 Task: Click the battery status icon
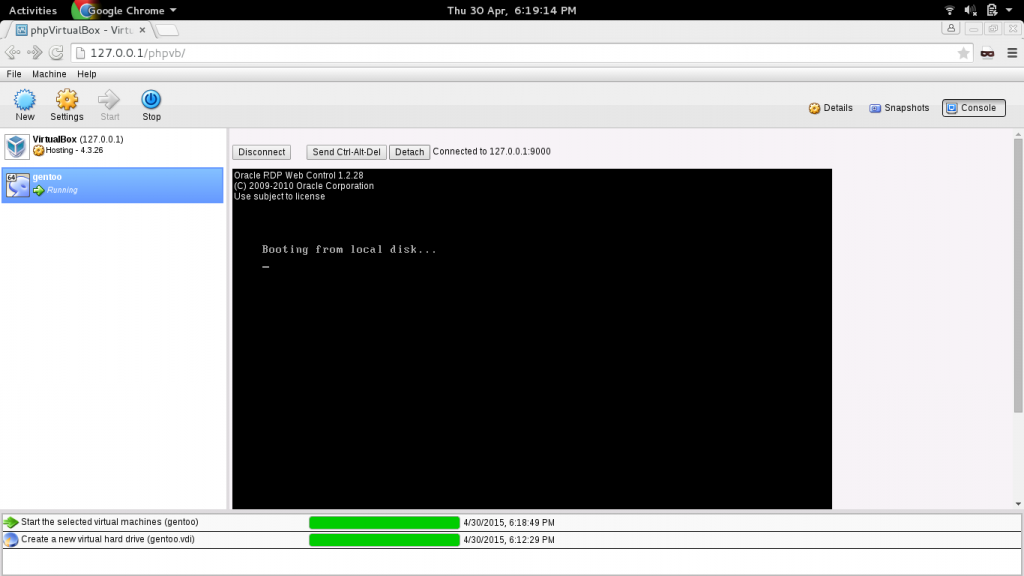coord(992,10)
